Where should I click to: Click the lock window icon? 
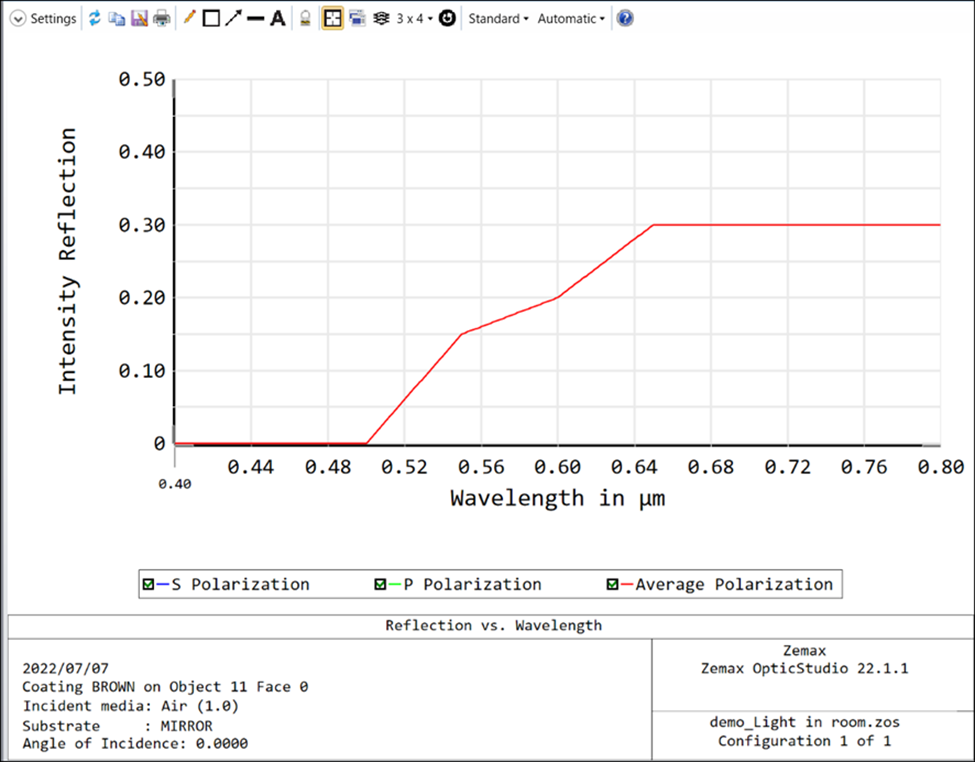click(306, 19)
